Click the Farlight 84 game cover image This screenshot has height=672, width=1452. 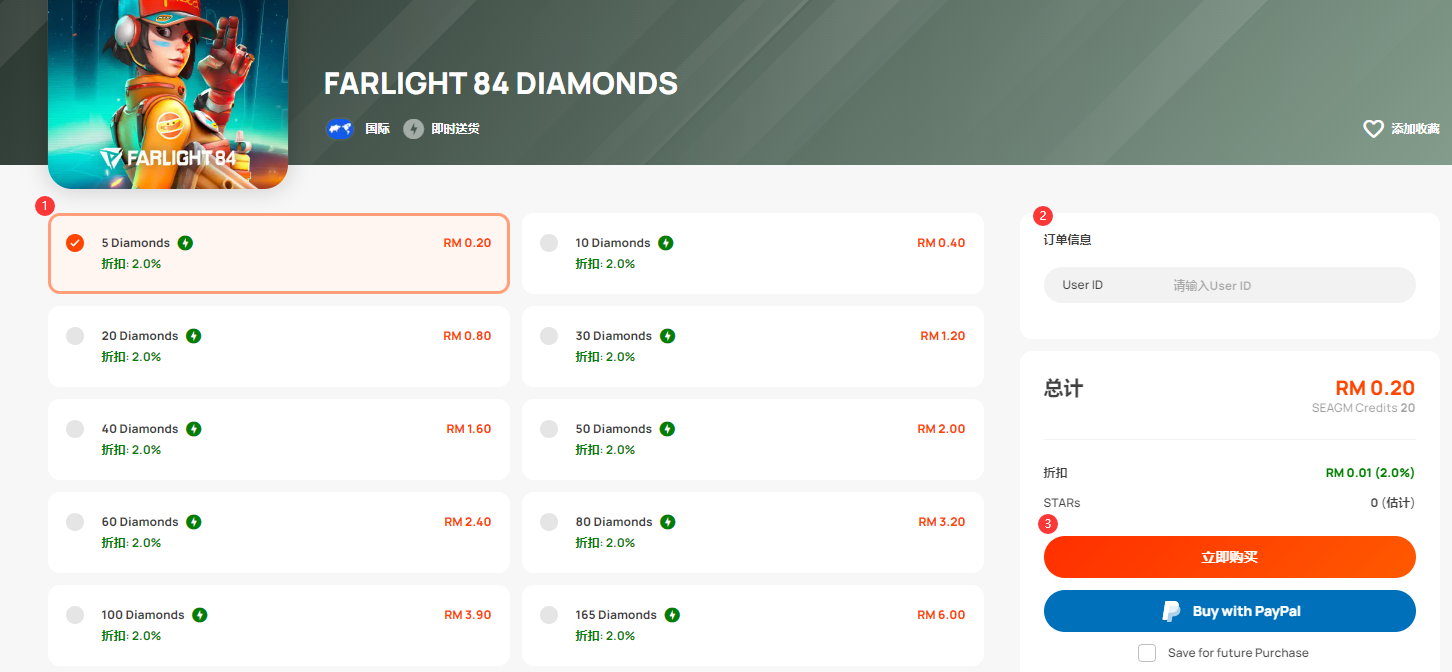[168, 94]
